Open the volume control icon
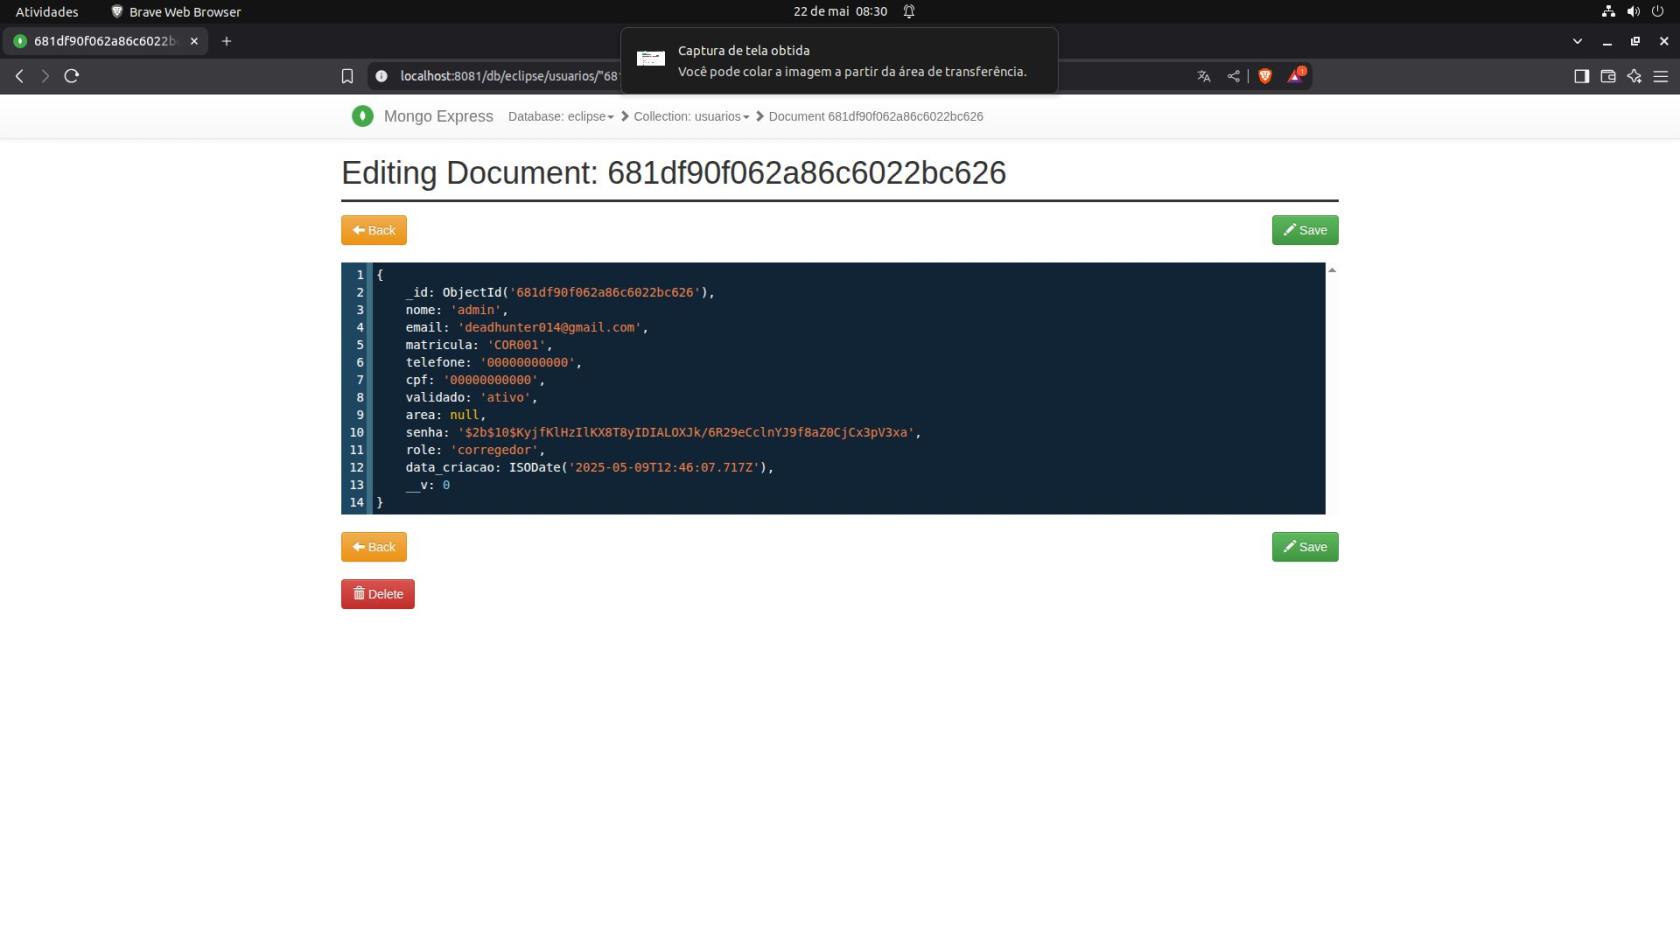The image size is (1680, 945). [1633, 11]
